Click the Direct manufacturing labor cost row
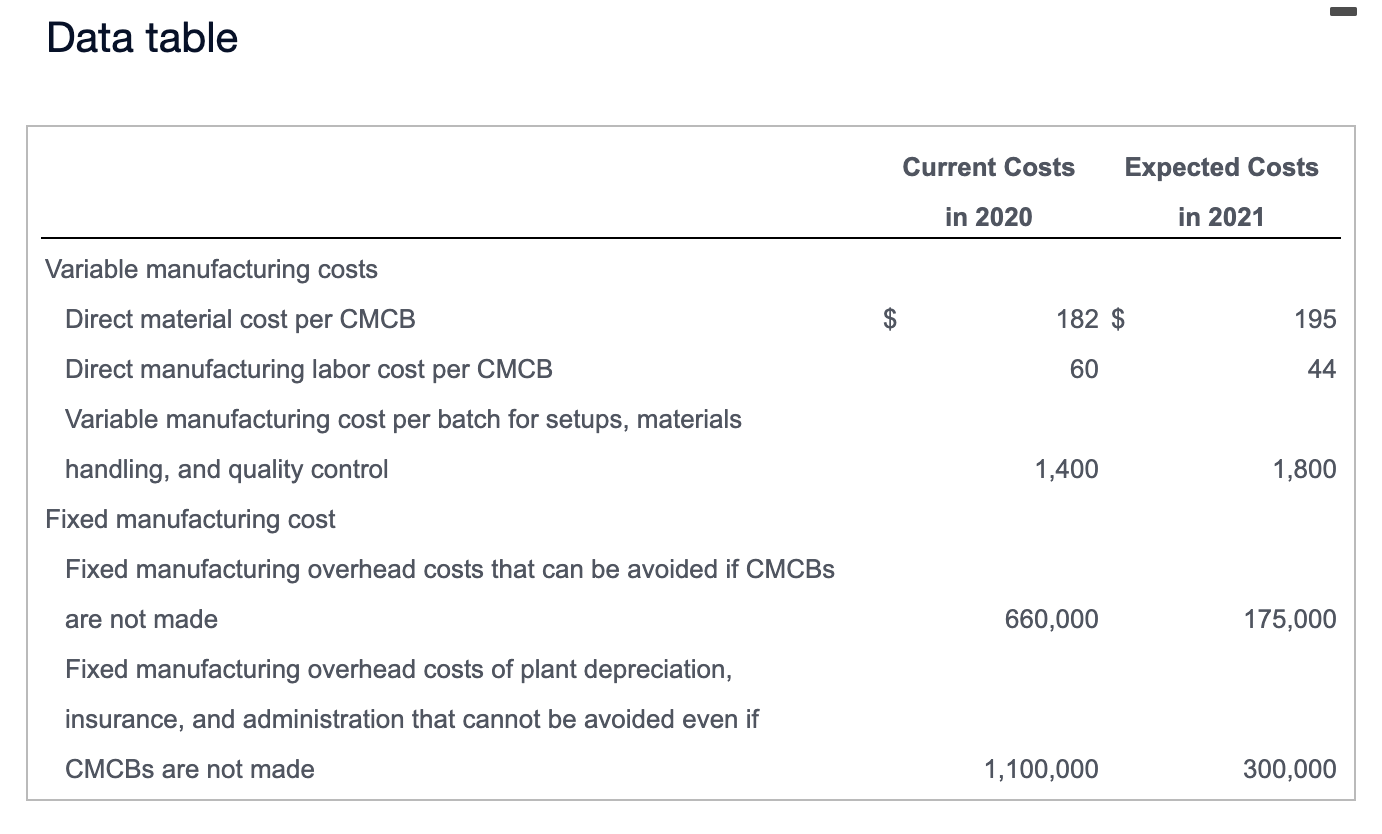 click(x=307, y=369)
